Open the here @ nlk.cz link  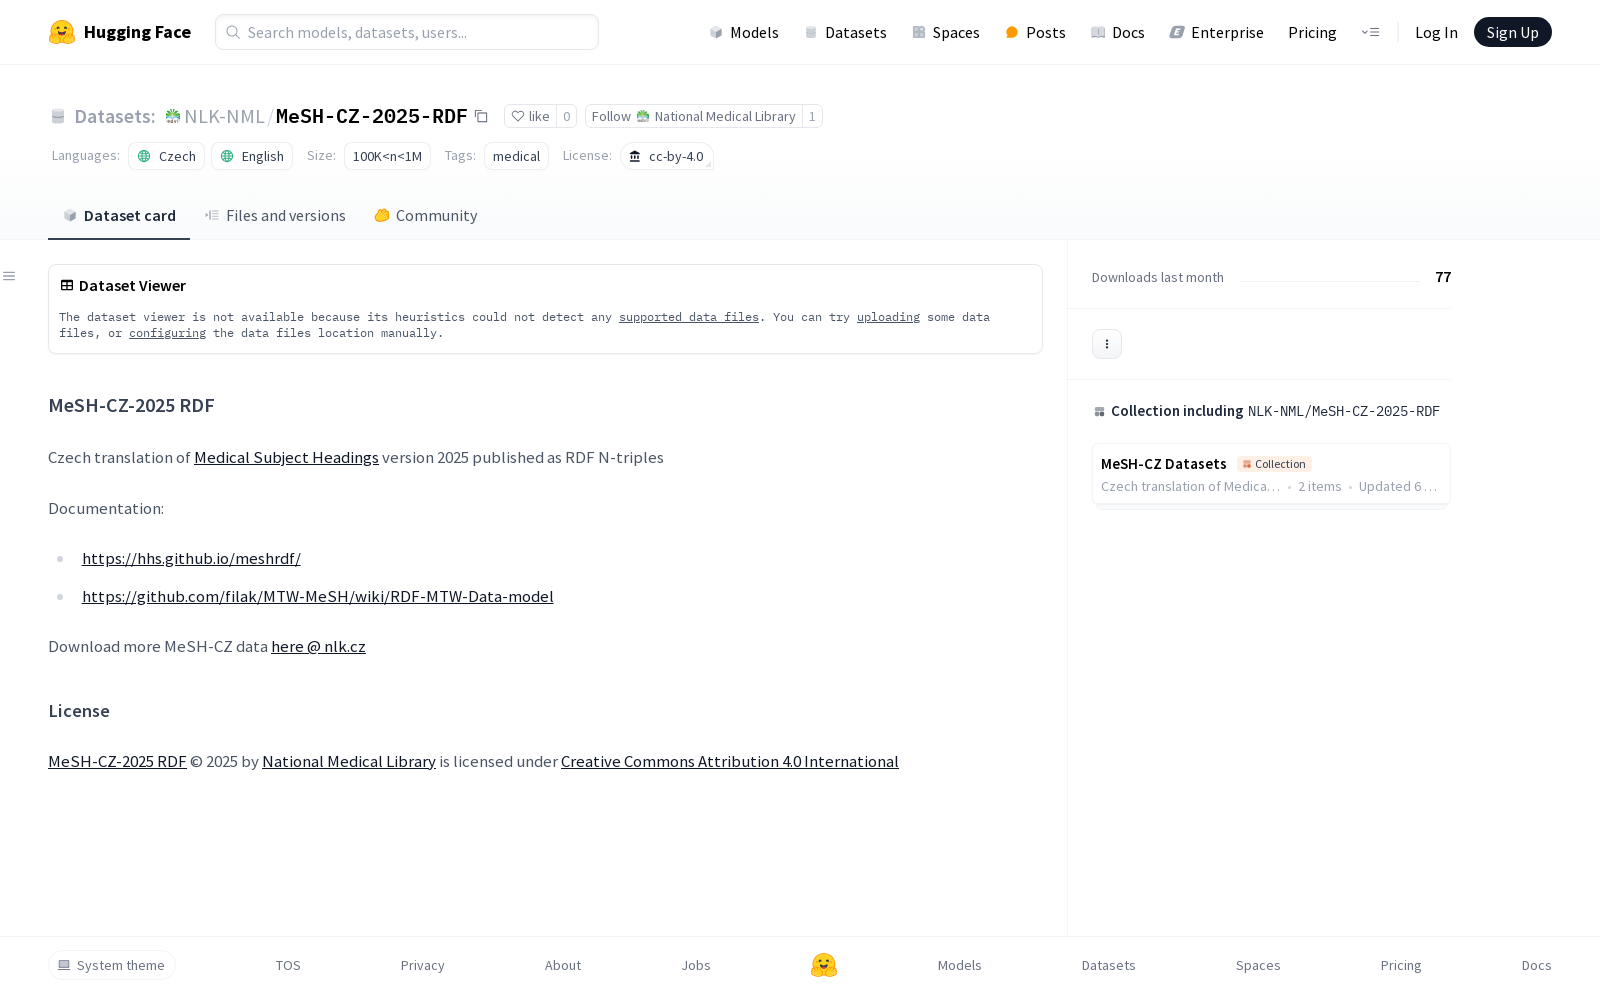point(318,646)
